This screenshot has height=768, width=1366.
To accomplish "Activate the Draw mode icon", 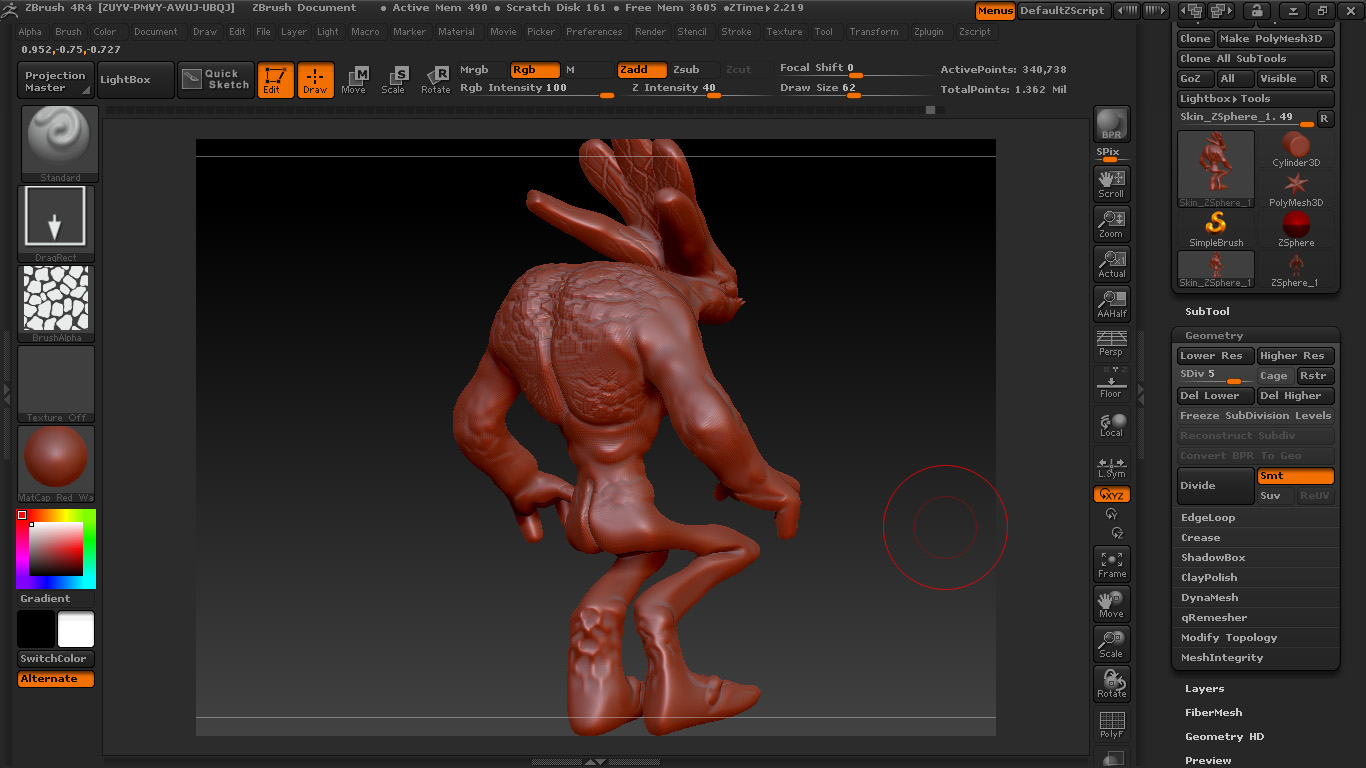I will click(x=315, y=80).
